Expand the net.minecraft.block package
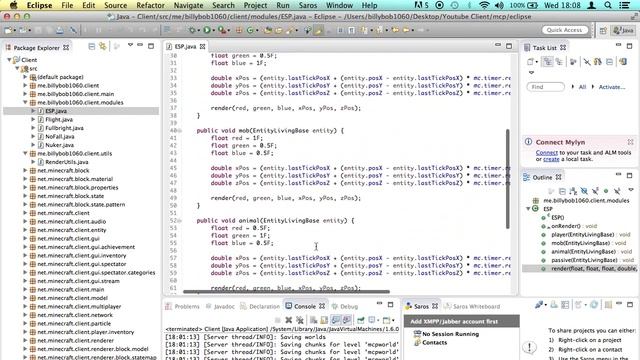Image resolution: width=640 pixels, height=360 pixels. click(x=25, y=171)
